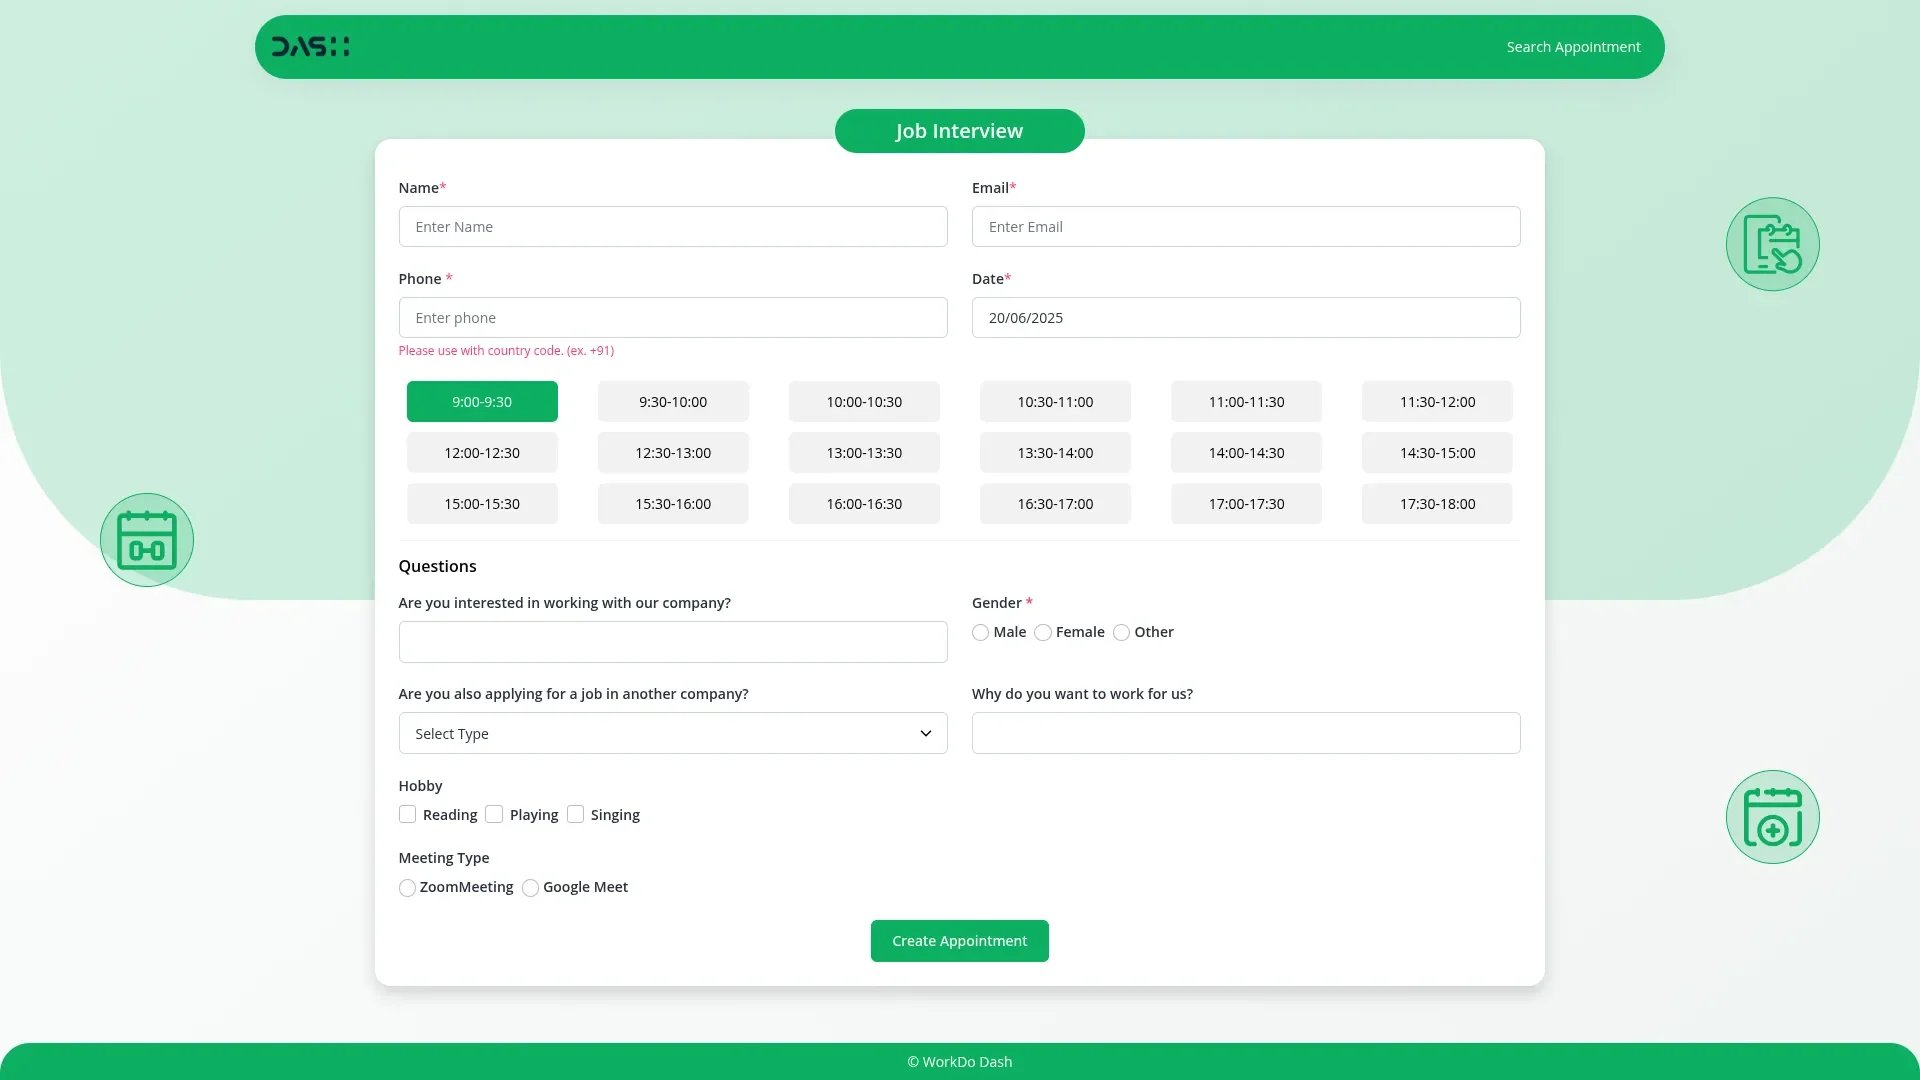
Task: Select the Male gender radio
Action: pyautogui.click(x=980, y=633)
